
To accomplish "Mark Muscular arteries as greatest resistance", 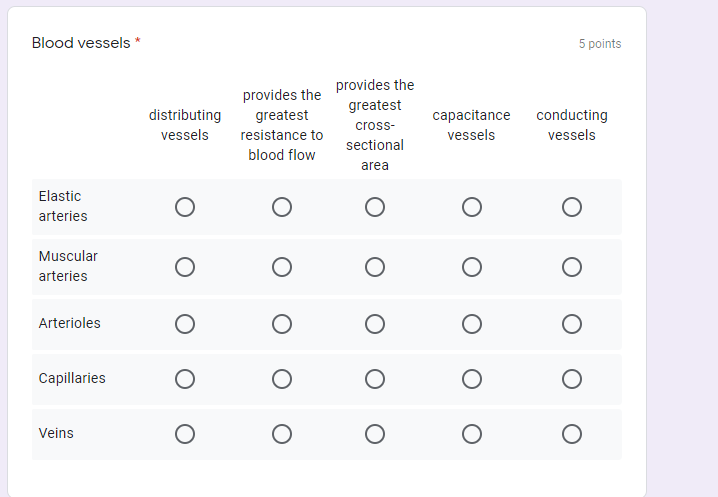I will point(282,267).
